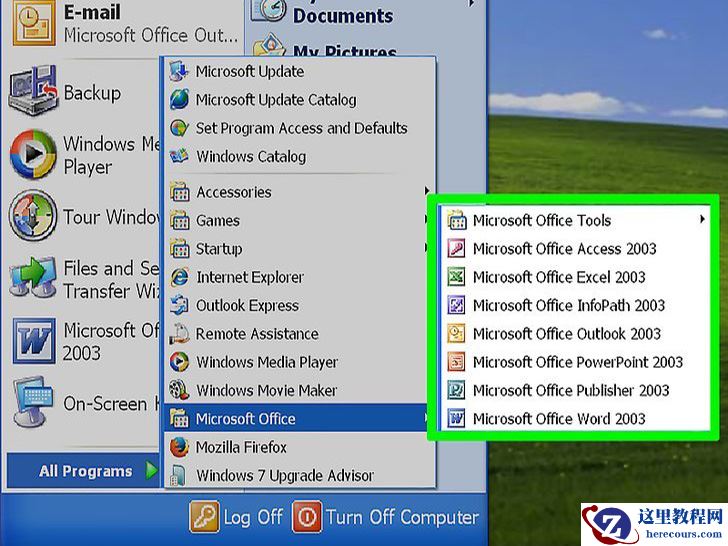The height and width of the screenshot is (546, 728).
Task: Click the "Windows Catalog" text
Action: (x=251, y=156)
